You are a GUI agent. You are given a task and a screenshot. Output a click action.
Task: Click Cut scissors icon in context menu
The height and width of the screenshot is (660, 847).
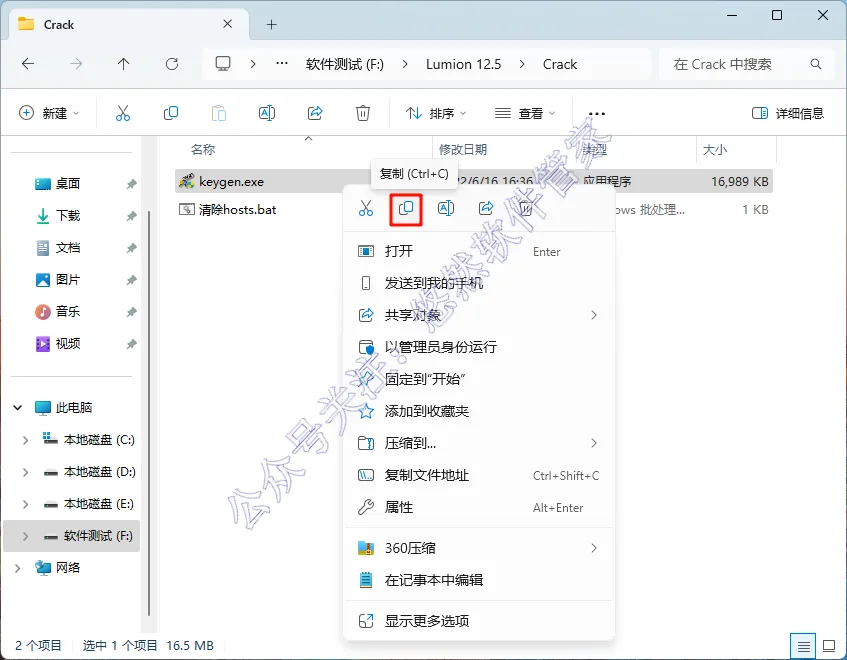click(x=366, y=208)
